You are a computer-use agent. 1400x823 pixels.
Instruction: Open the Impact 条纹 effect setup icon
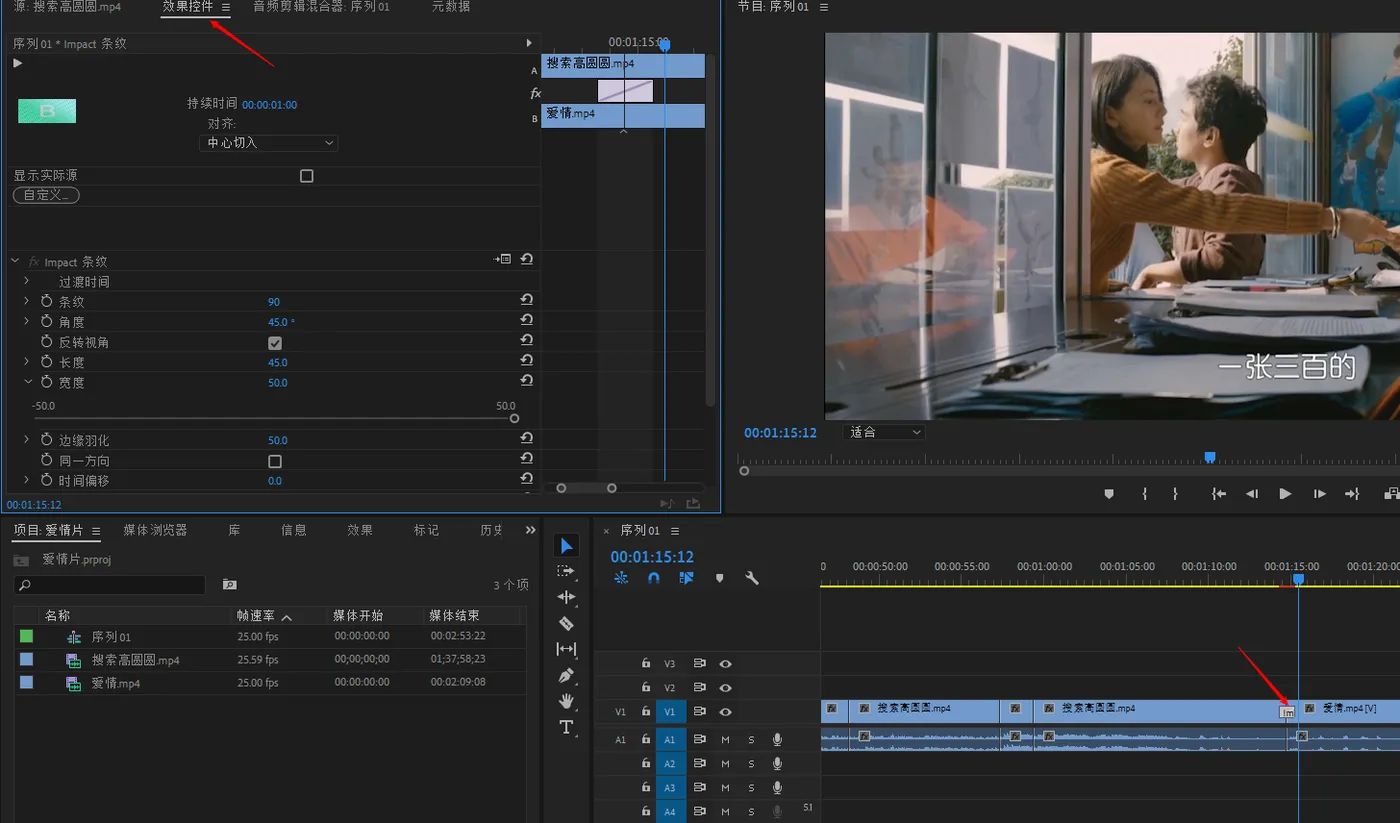click(502, 259)
